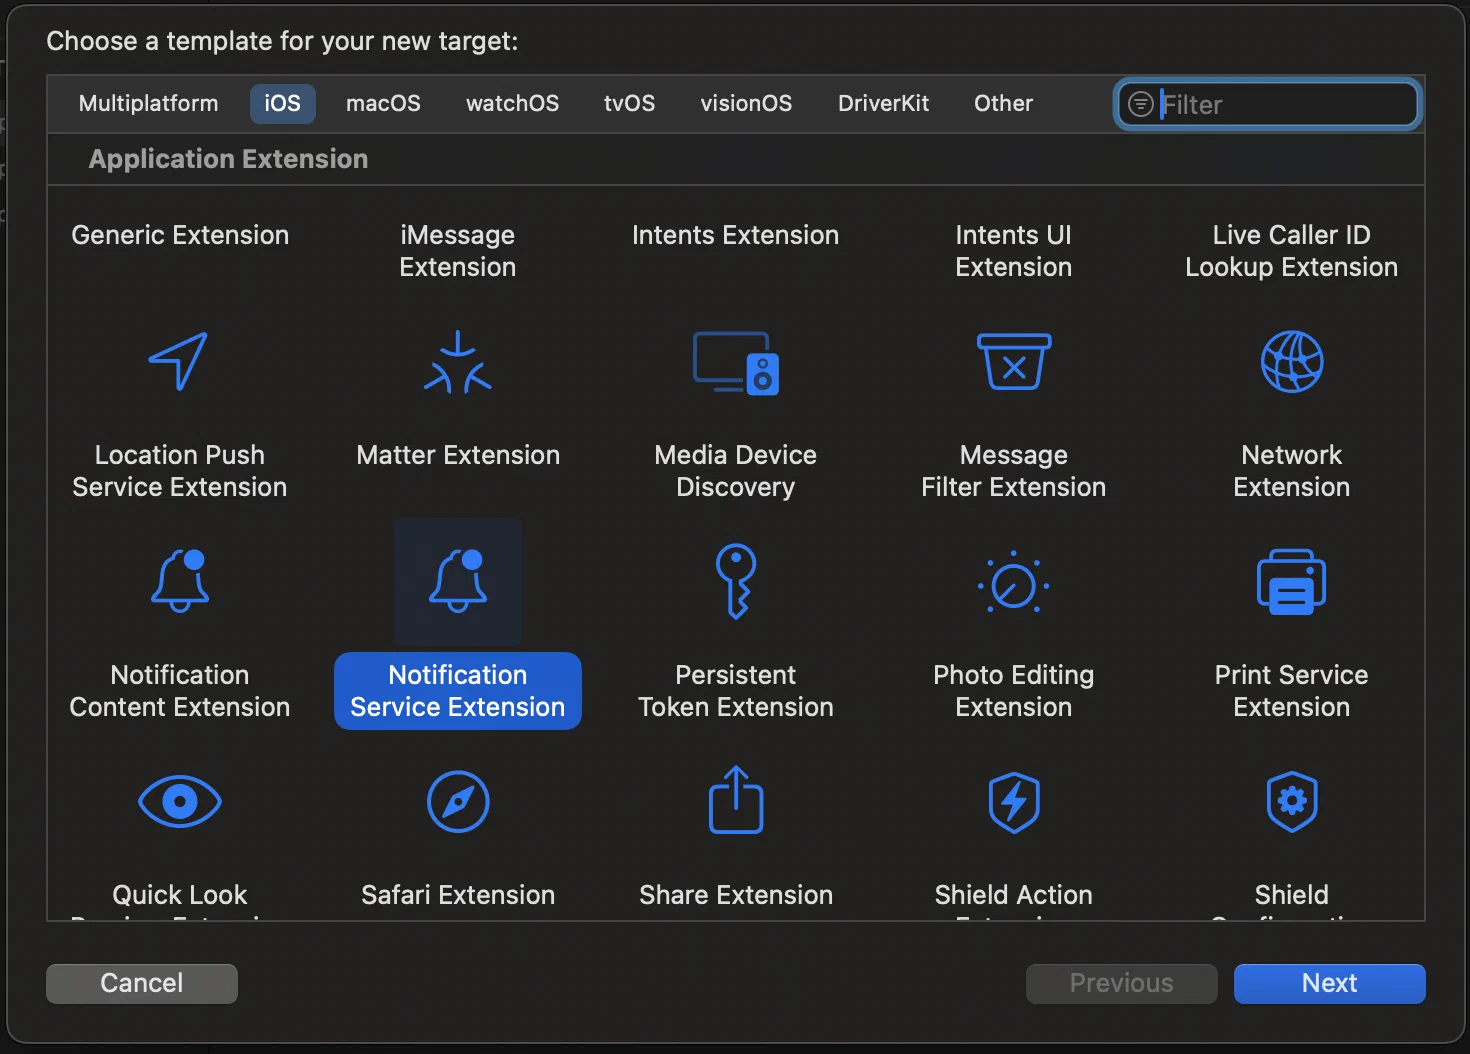Screen dimensions: 1470x1054
Task: Click the Network Extension globe icon
Action: (1291, 362)
